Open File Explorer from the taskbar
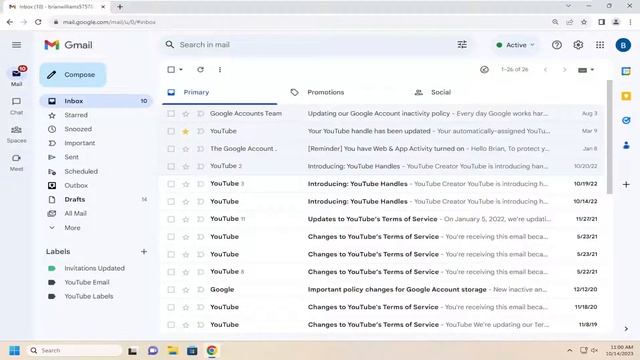 pos(173,351)
